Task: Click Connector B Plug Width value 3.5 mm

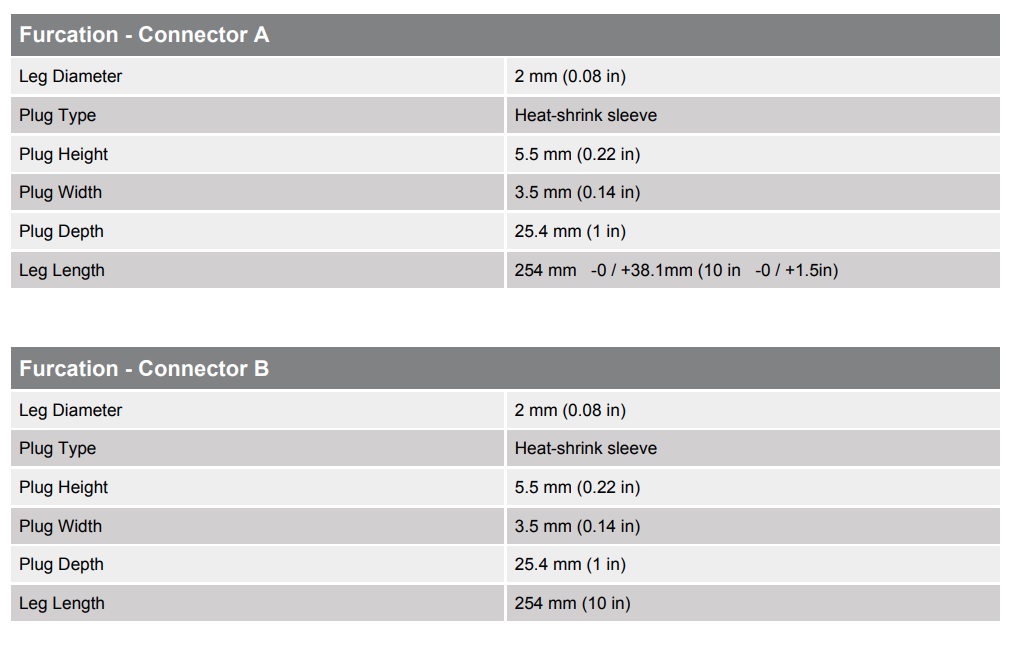Action: coord(577,526)
